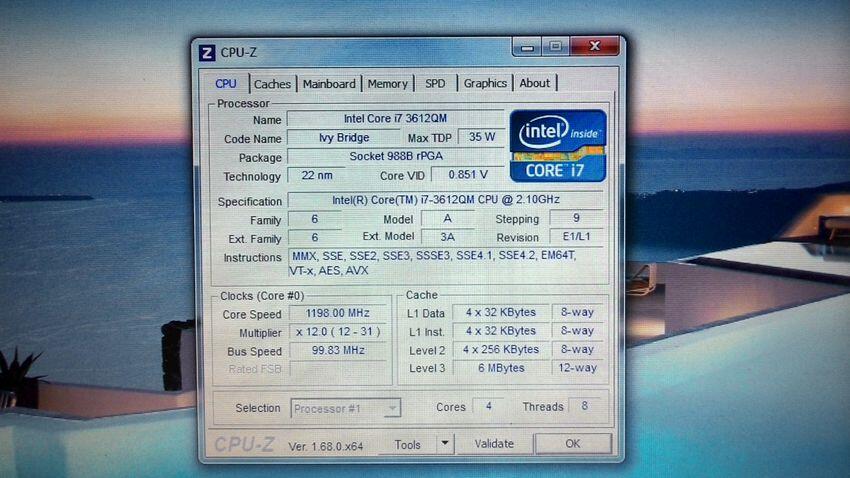This screenshot has height=478, width=850.
Task: Click the Cores value 4
Action: point(488,406)
